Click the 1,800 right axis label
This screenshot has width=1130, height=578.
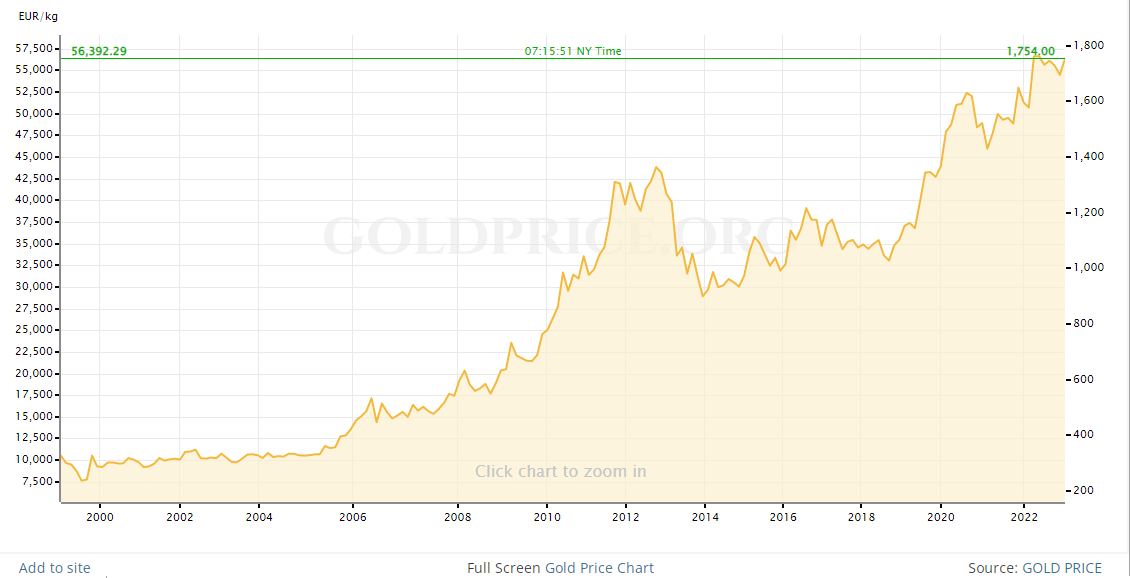tap(1087, 46)
